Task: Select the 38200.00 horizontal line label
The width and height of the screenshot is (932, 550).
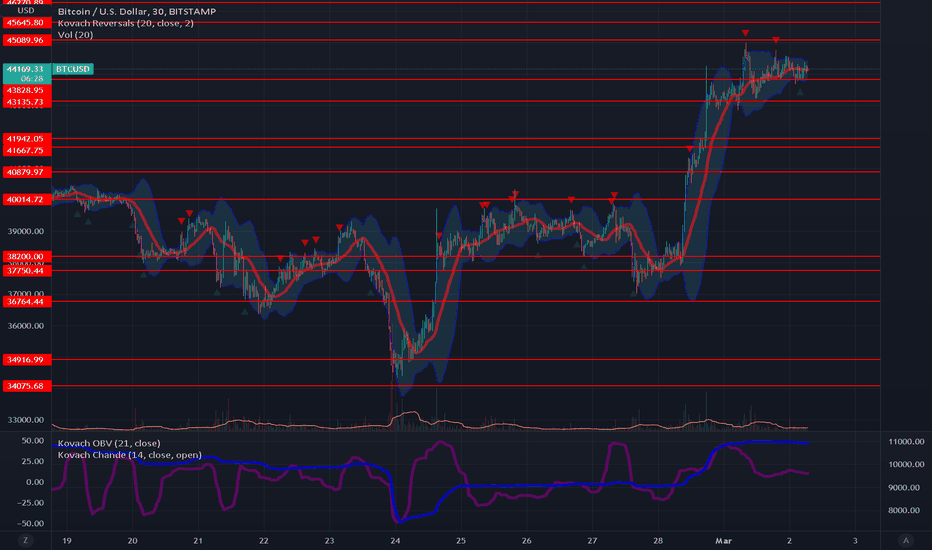Action: click(27, 256)
